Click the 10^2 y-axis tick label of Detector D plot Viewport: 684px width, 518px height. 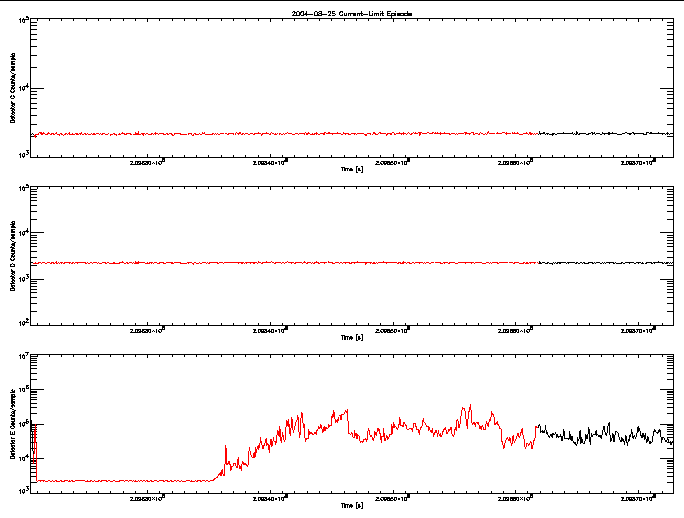[x=24, y=323]
